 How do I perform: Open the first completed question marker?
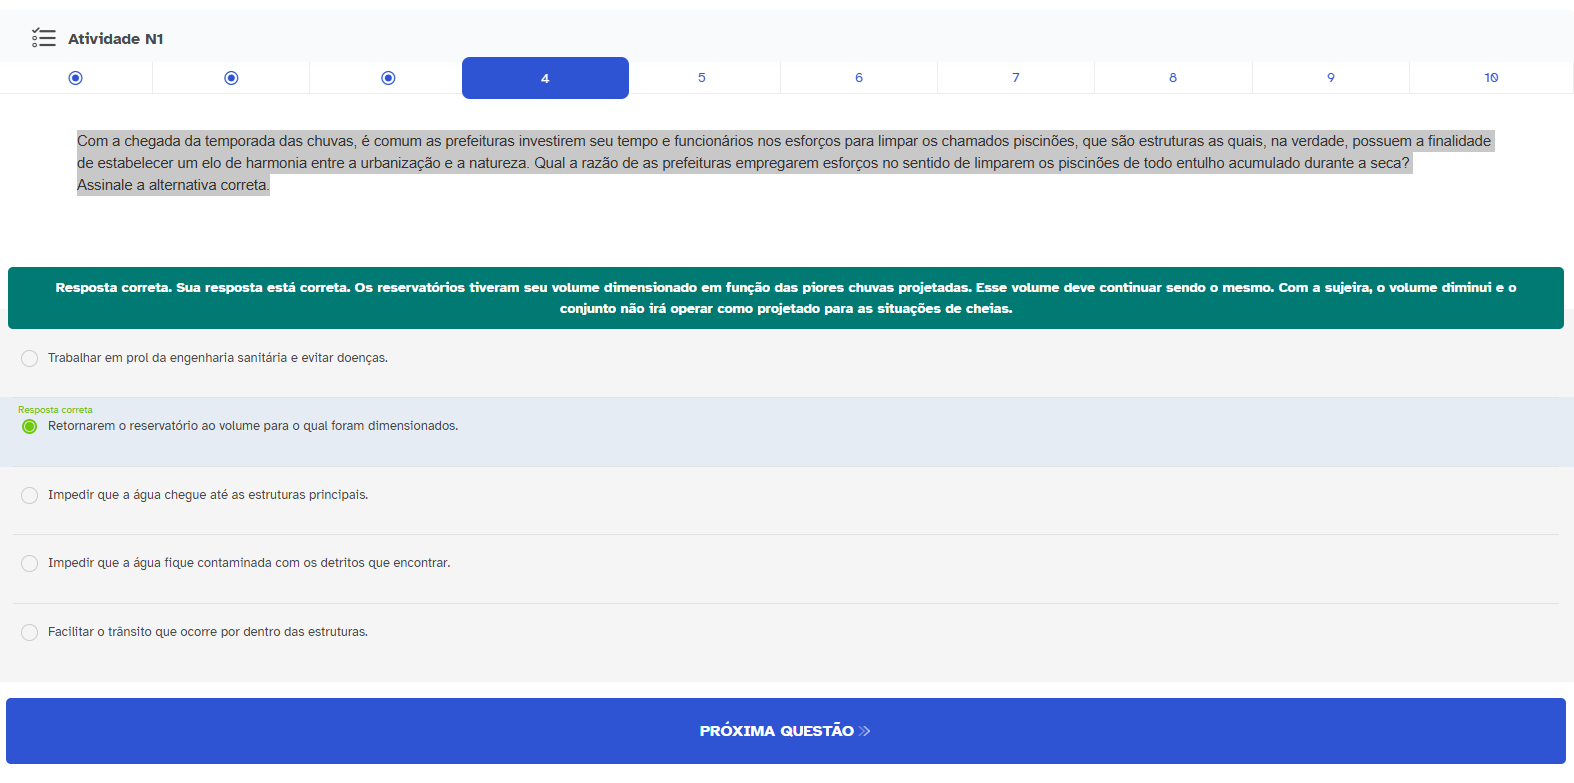pos(75,78)
